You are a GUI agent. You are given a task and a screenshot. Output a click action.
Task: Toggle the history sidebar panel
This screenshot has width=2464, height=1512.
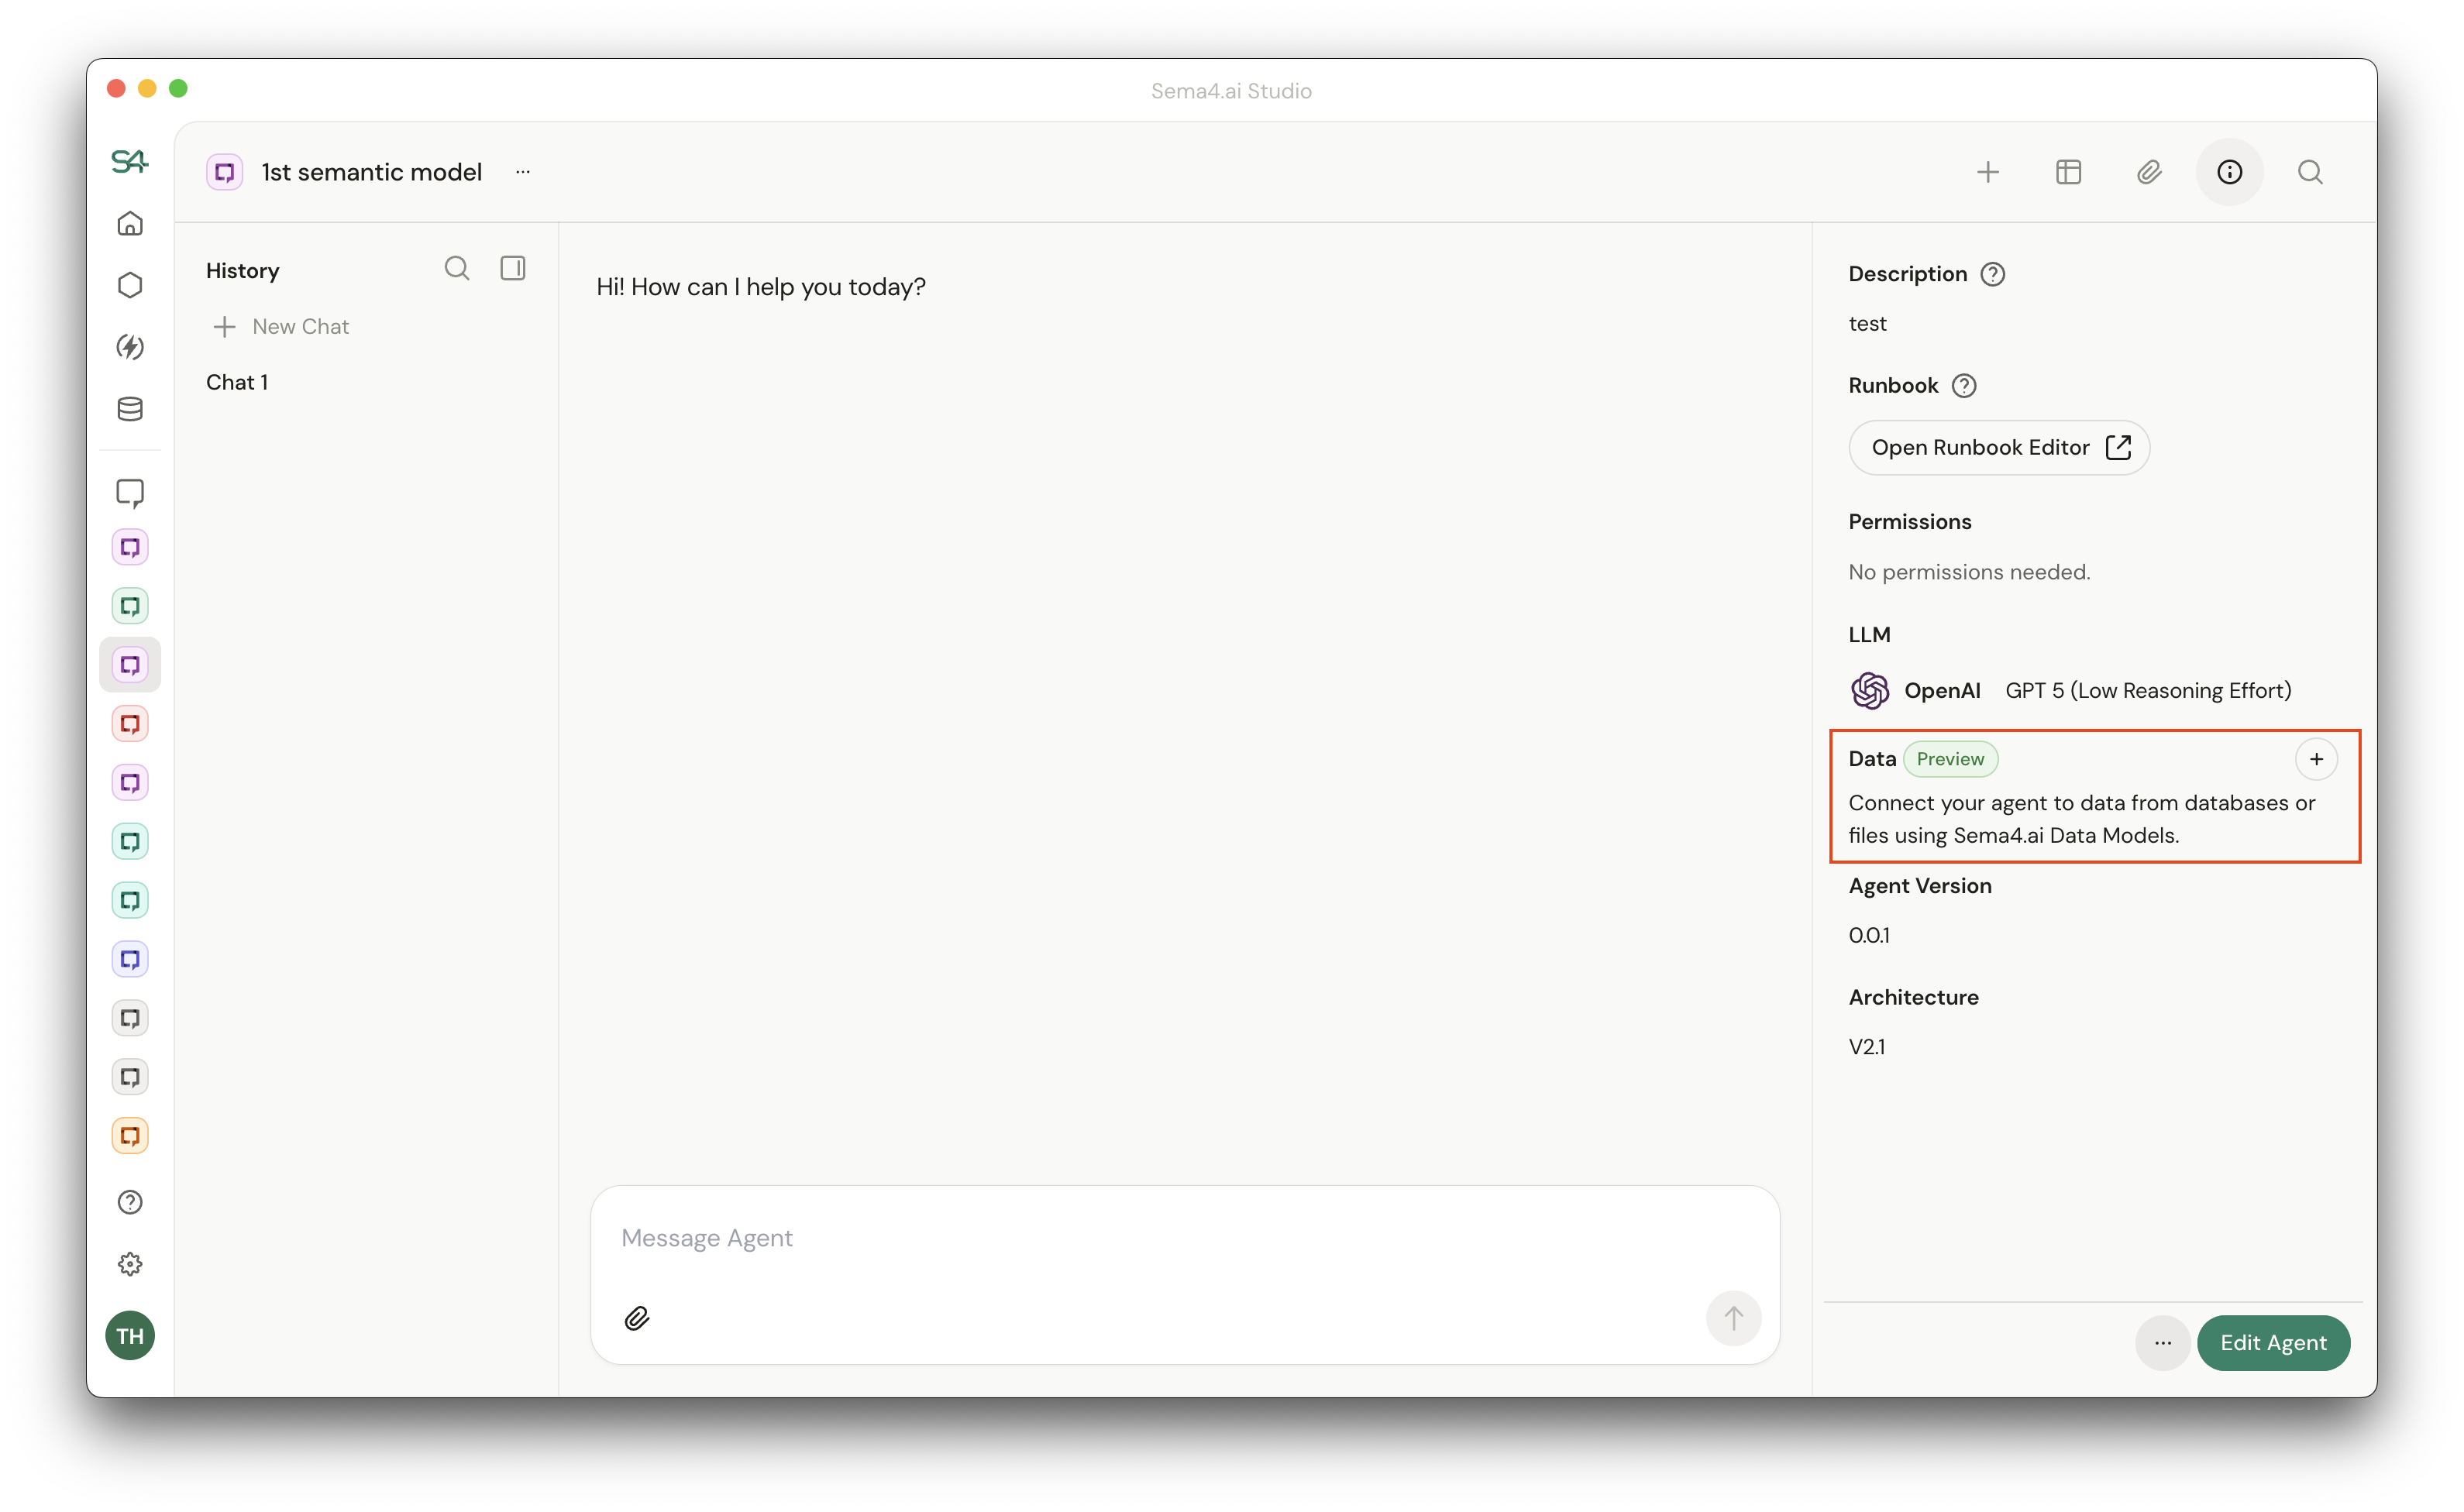[x=513, y=268]
